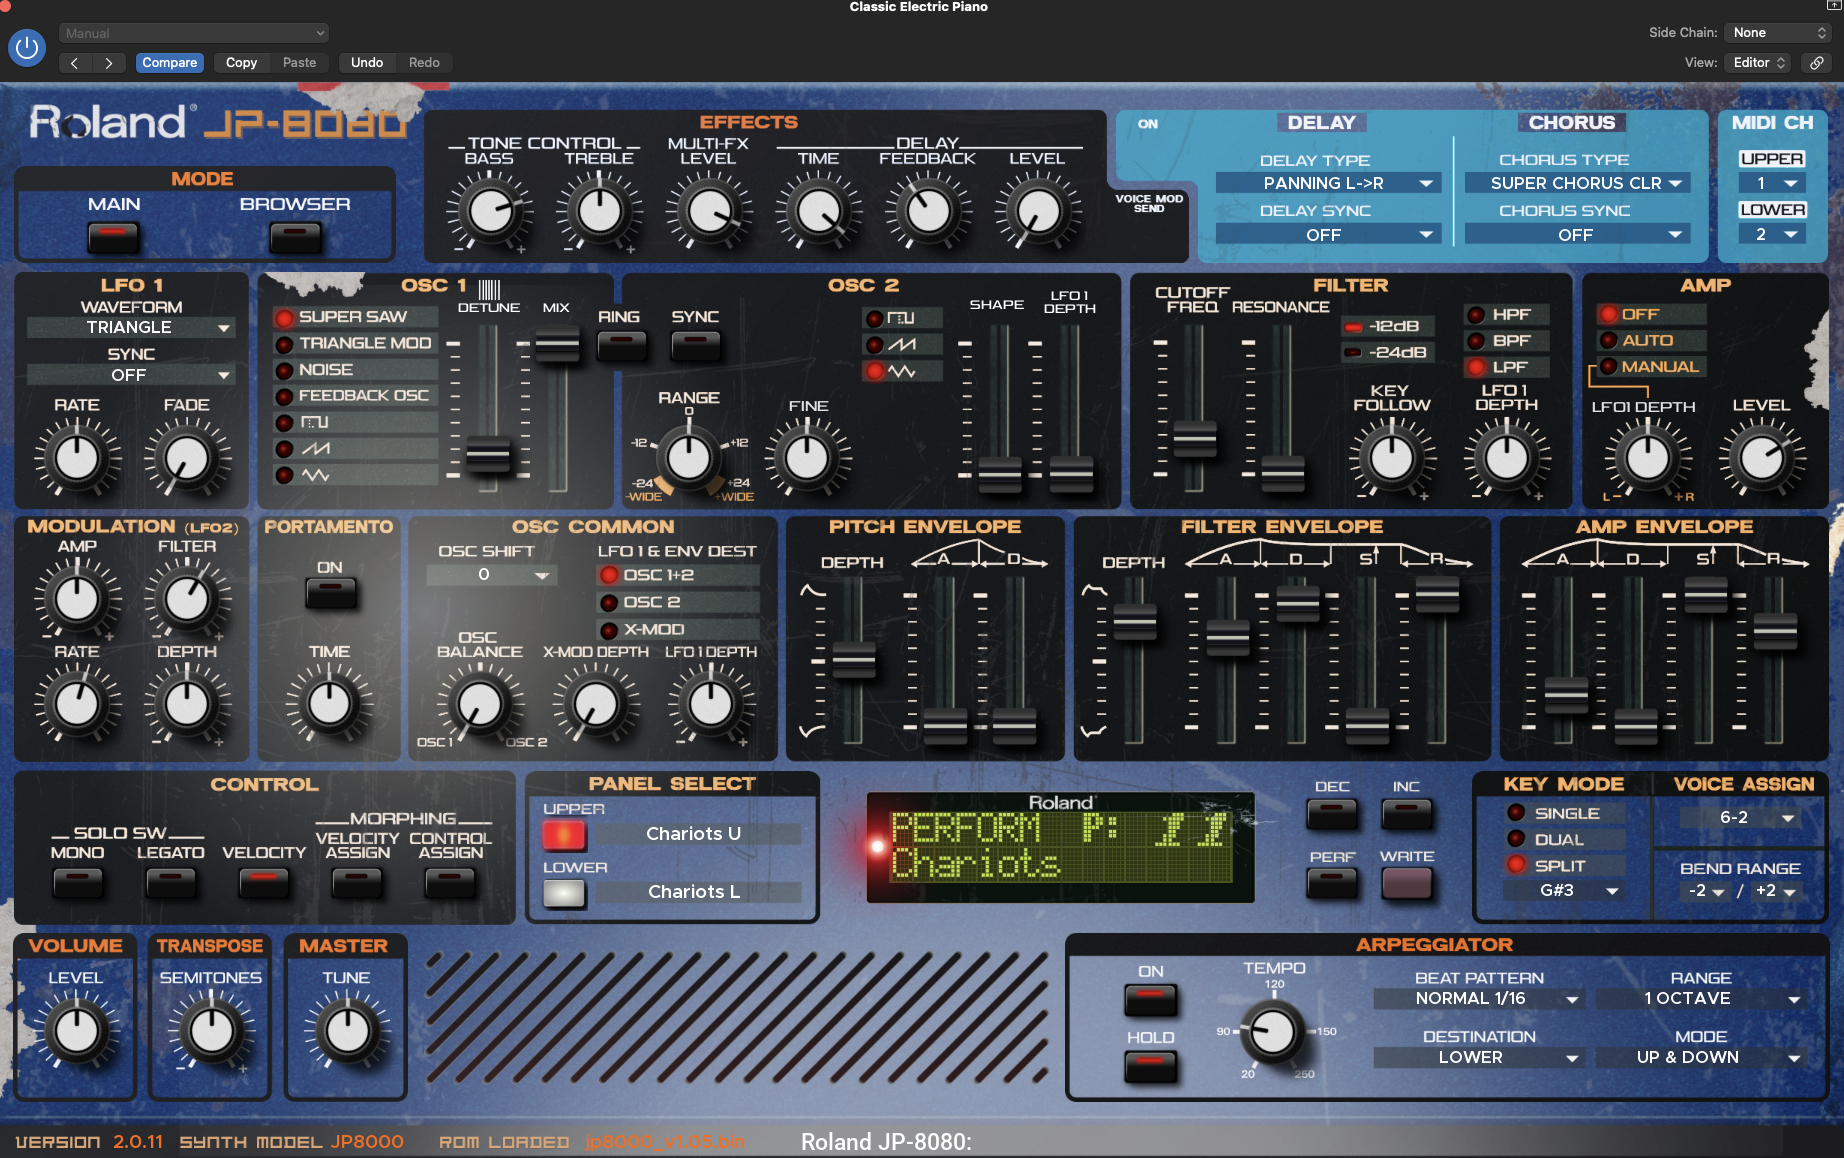Click the Bass tone control knob
Image resolution: width=1844 pixels, height=1158 pixels.
(490, 210)
